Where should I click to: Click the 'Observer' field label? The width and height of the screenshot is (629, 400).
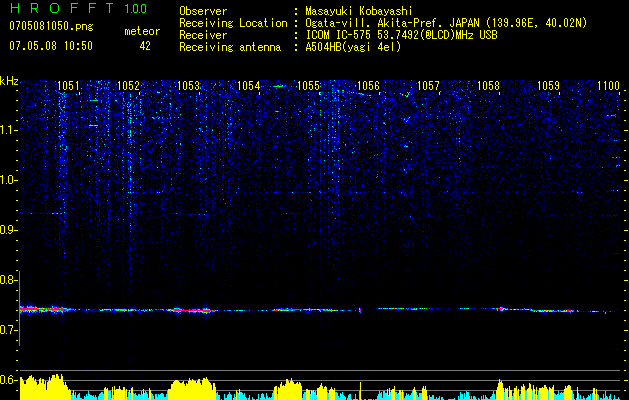[x=203, y=11]
